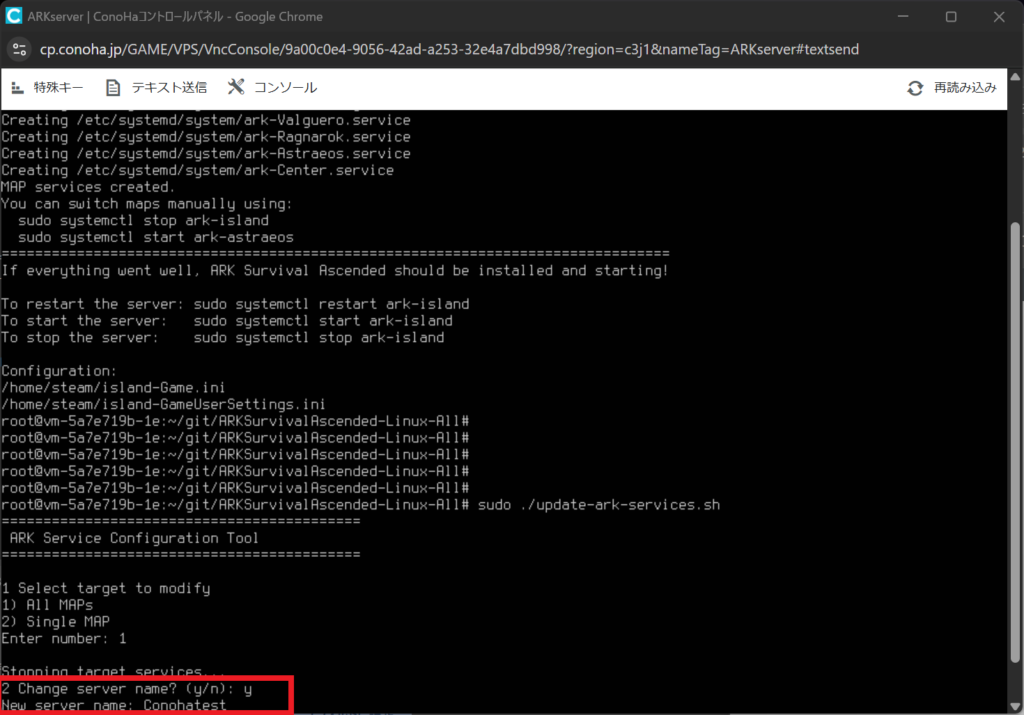Open site information icon in address bar
The height and width of the screenshot is (715, 1024).
pyautogui.click(x=20, y=49)
